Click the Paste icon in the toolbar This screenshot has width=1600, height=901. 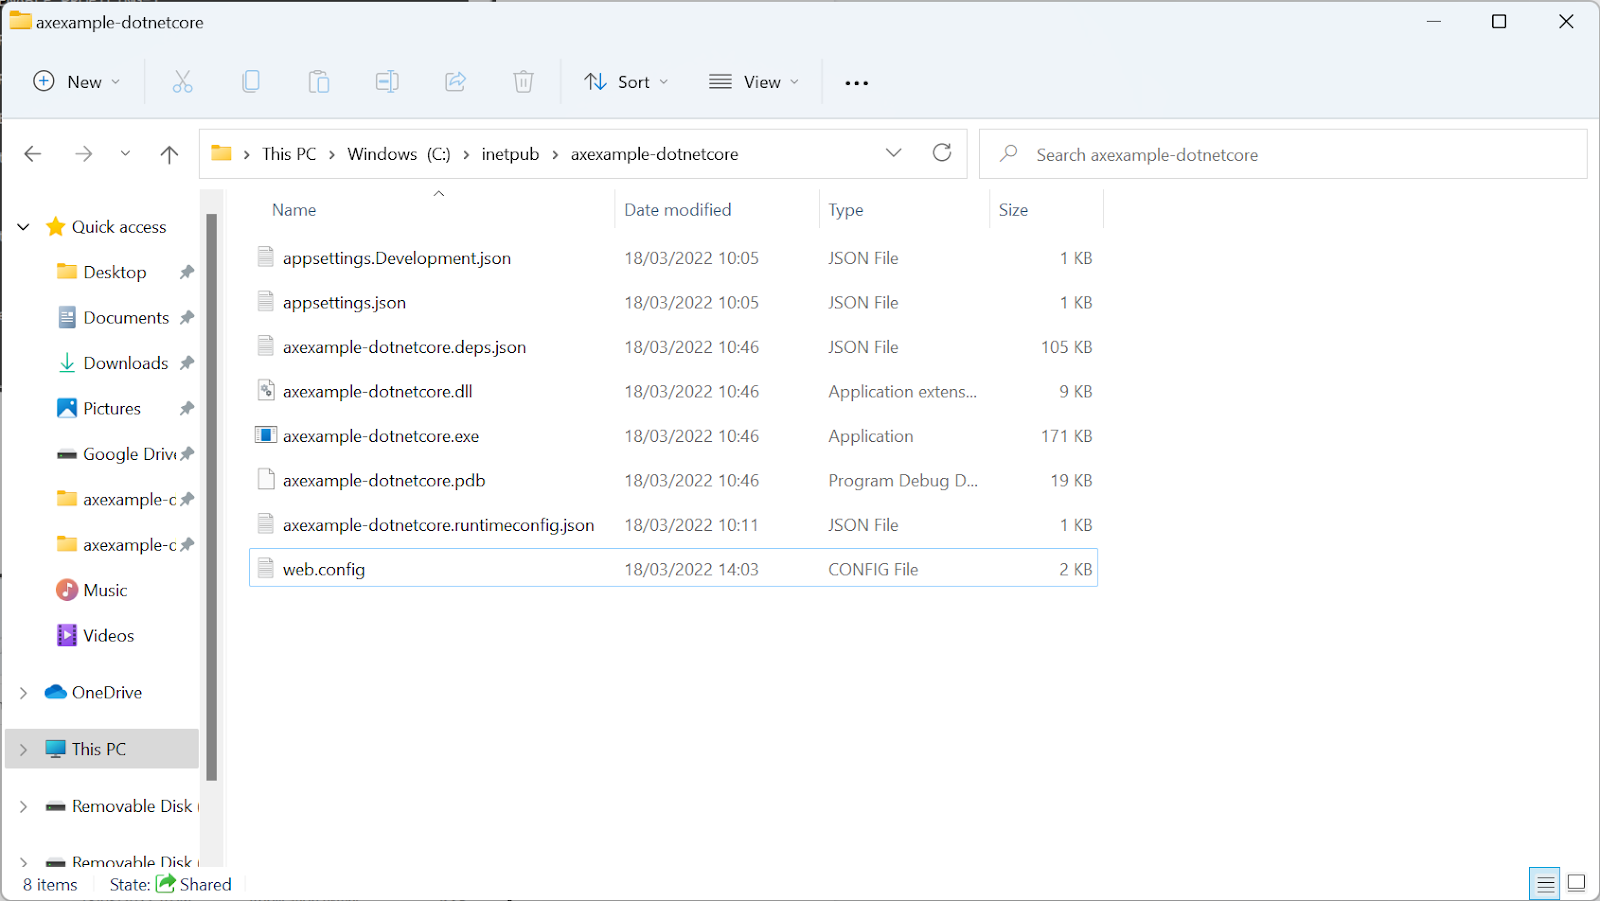point(319,82)
